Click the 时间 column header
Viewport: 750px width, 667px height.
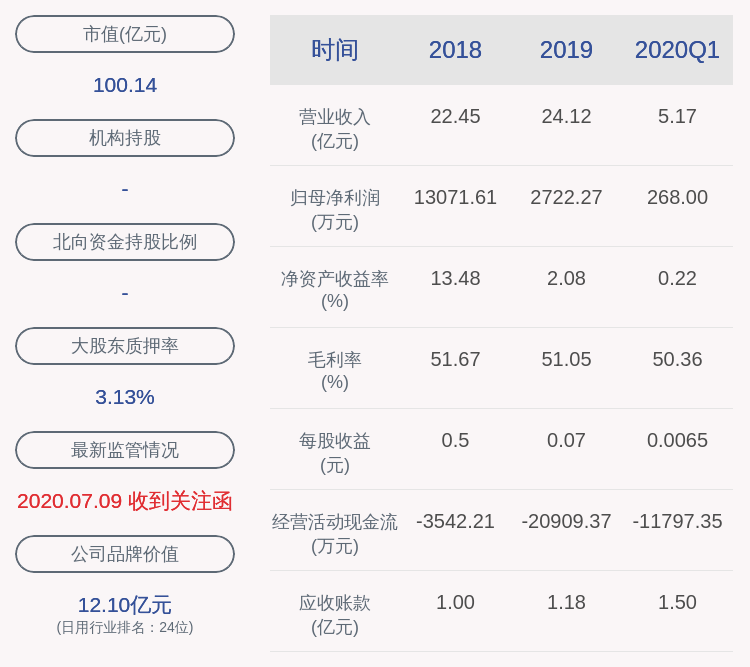pyautogui.click(x=335, y=50)
